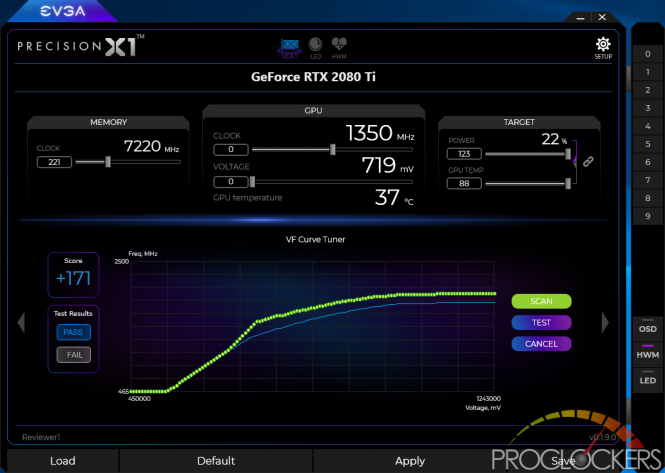Click the GPU voltage slider handle

tap(252, 182)
